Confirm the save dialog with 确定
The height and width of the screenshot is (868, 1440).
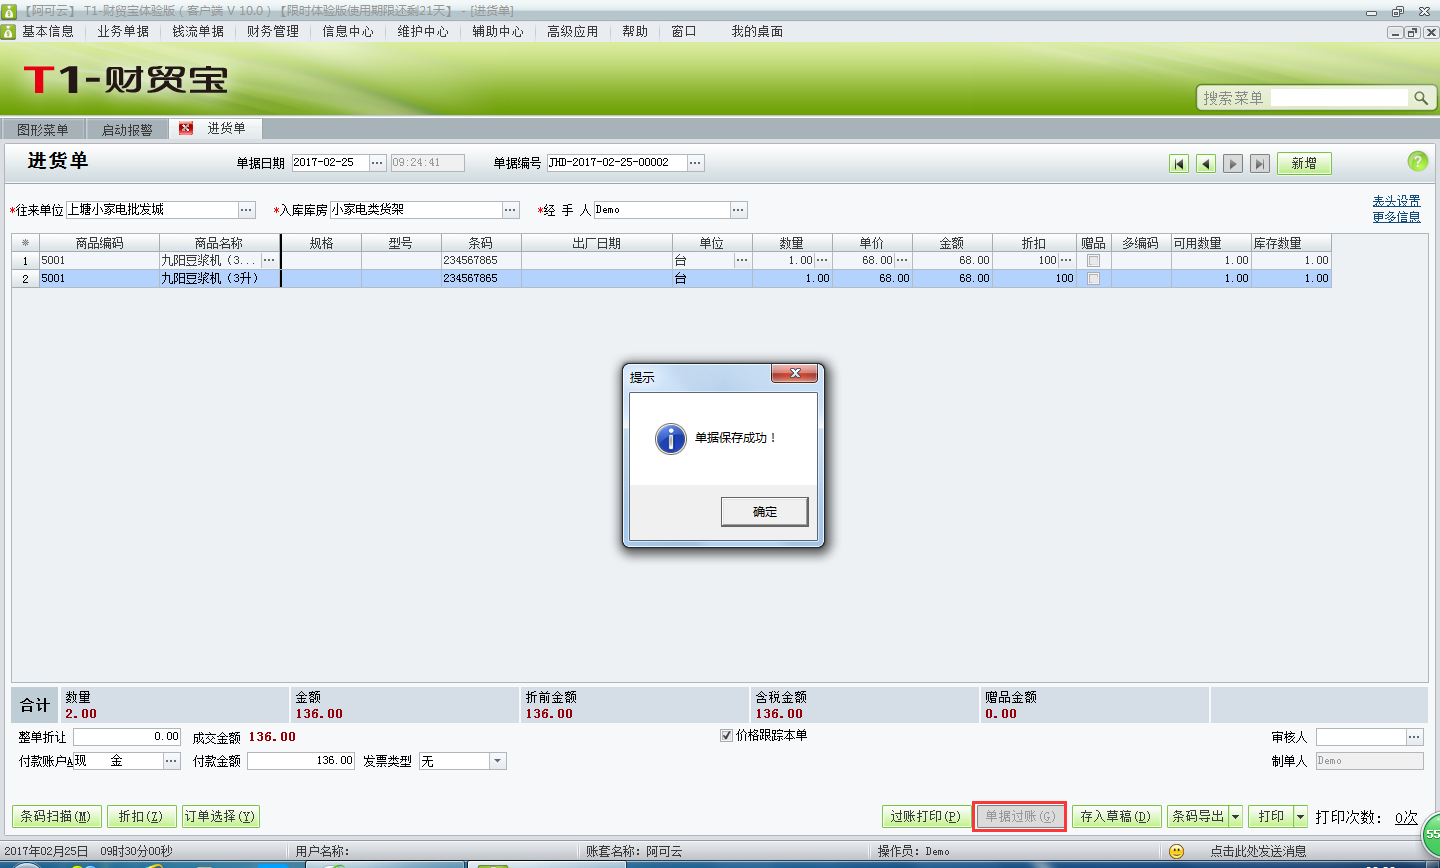coord(764,511)
